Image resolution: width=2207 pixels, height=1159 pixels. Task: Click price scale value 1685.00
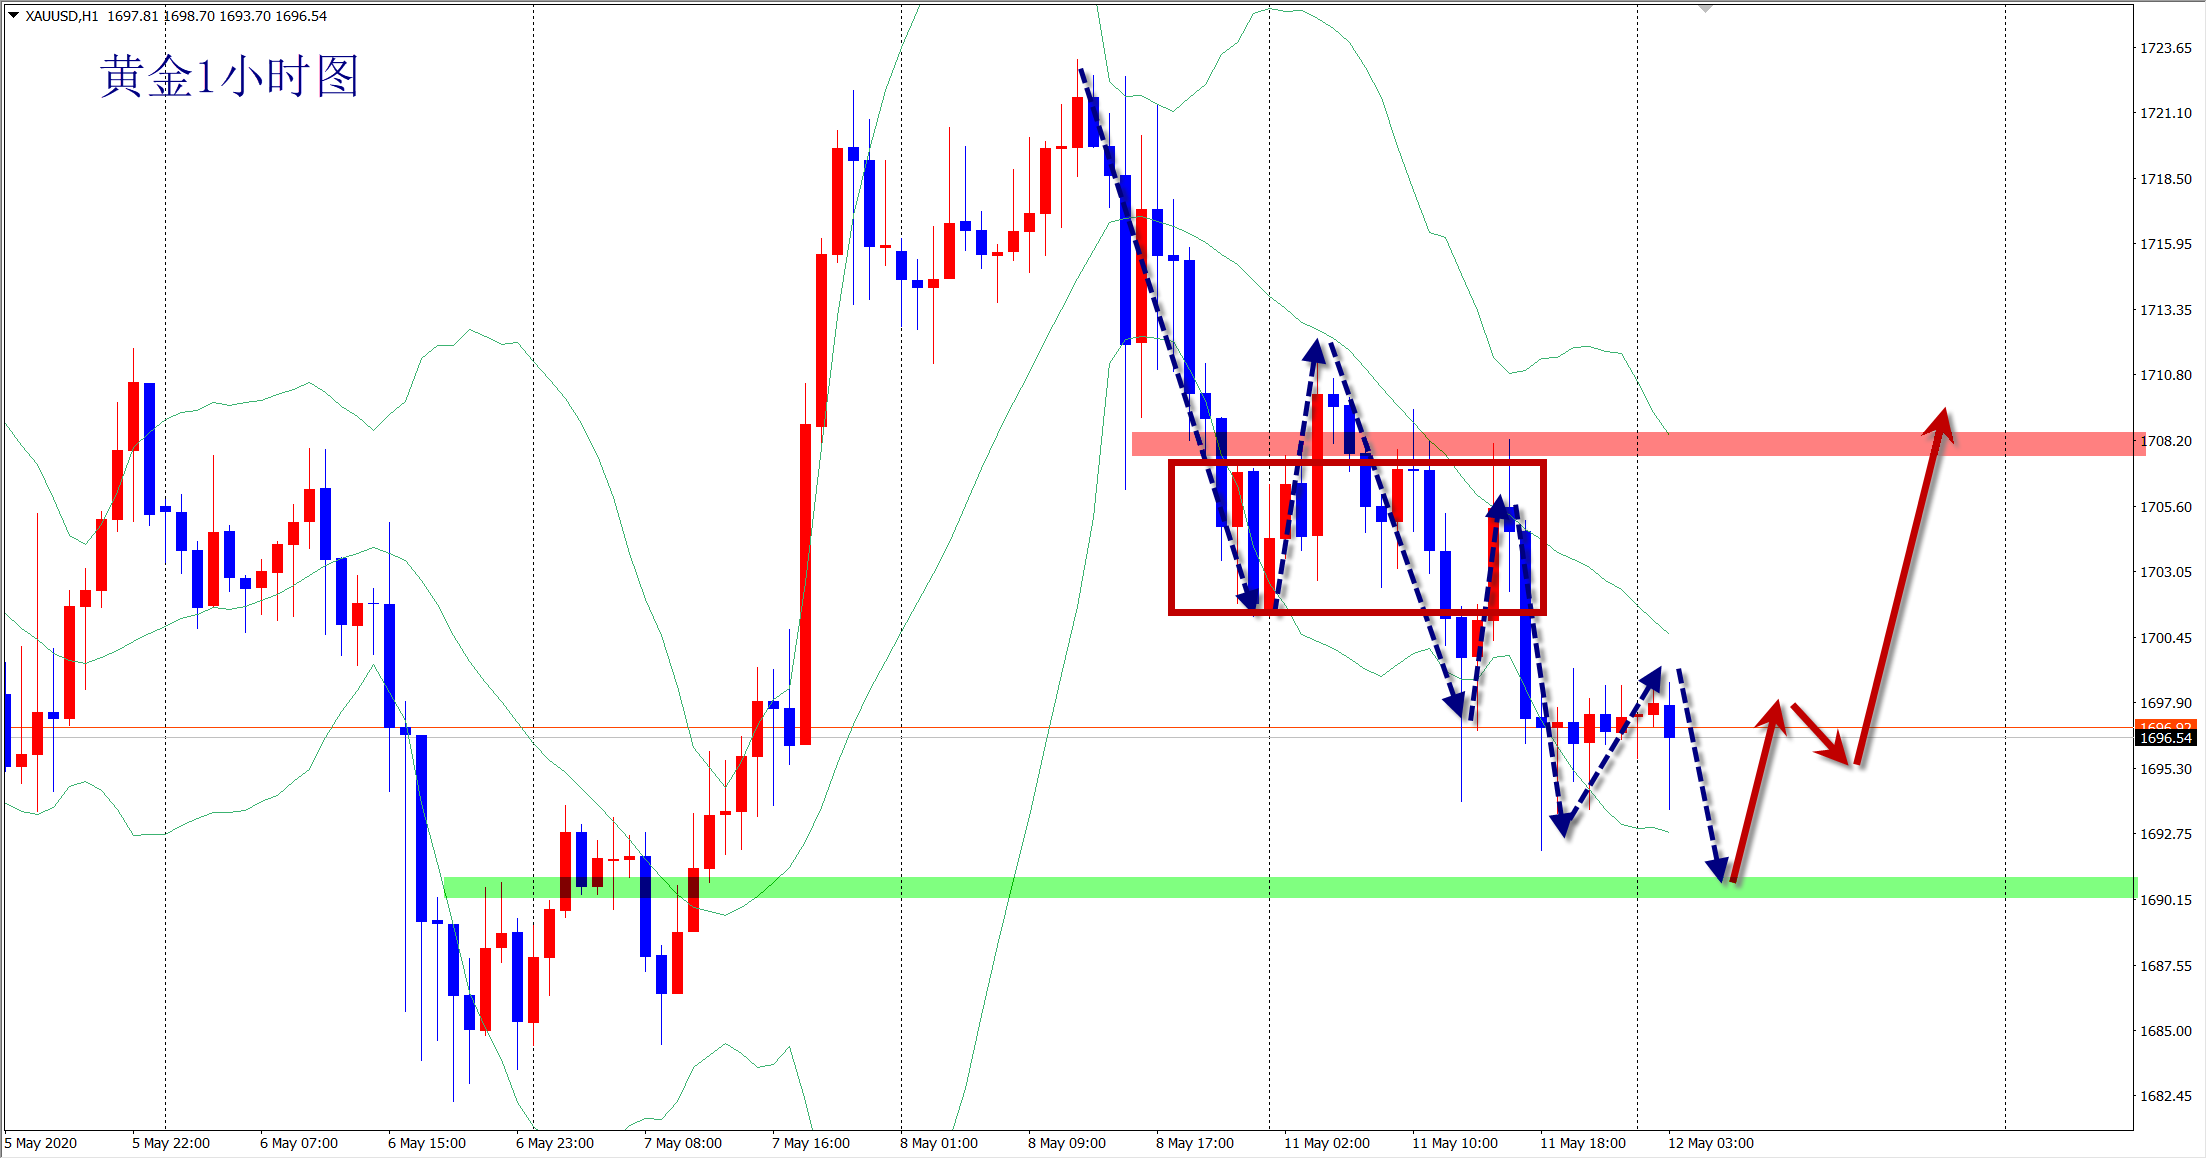[2165, 1031]
